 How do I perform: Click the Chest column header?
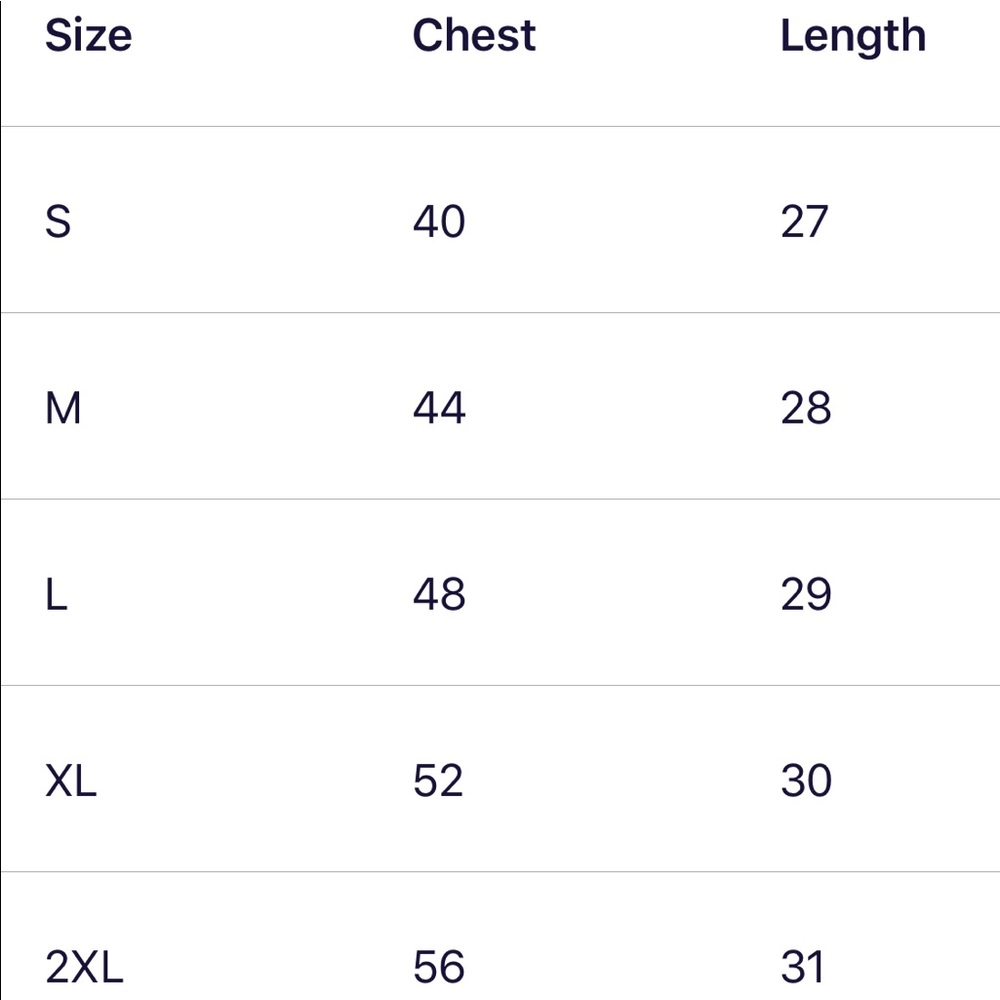coord(474,36)
